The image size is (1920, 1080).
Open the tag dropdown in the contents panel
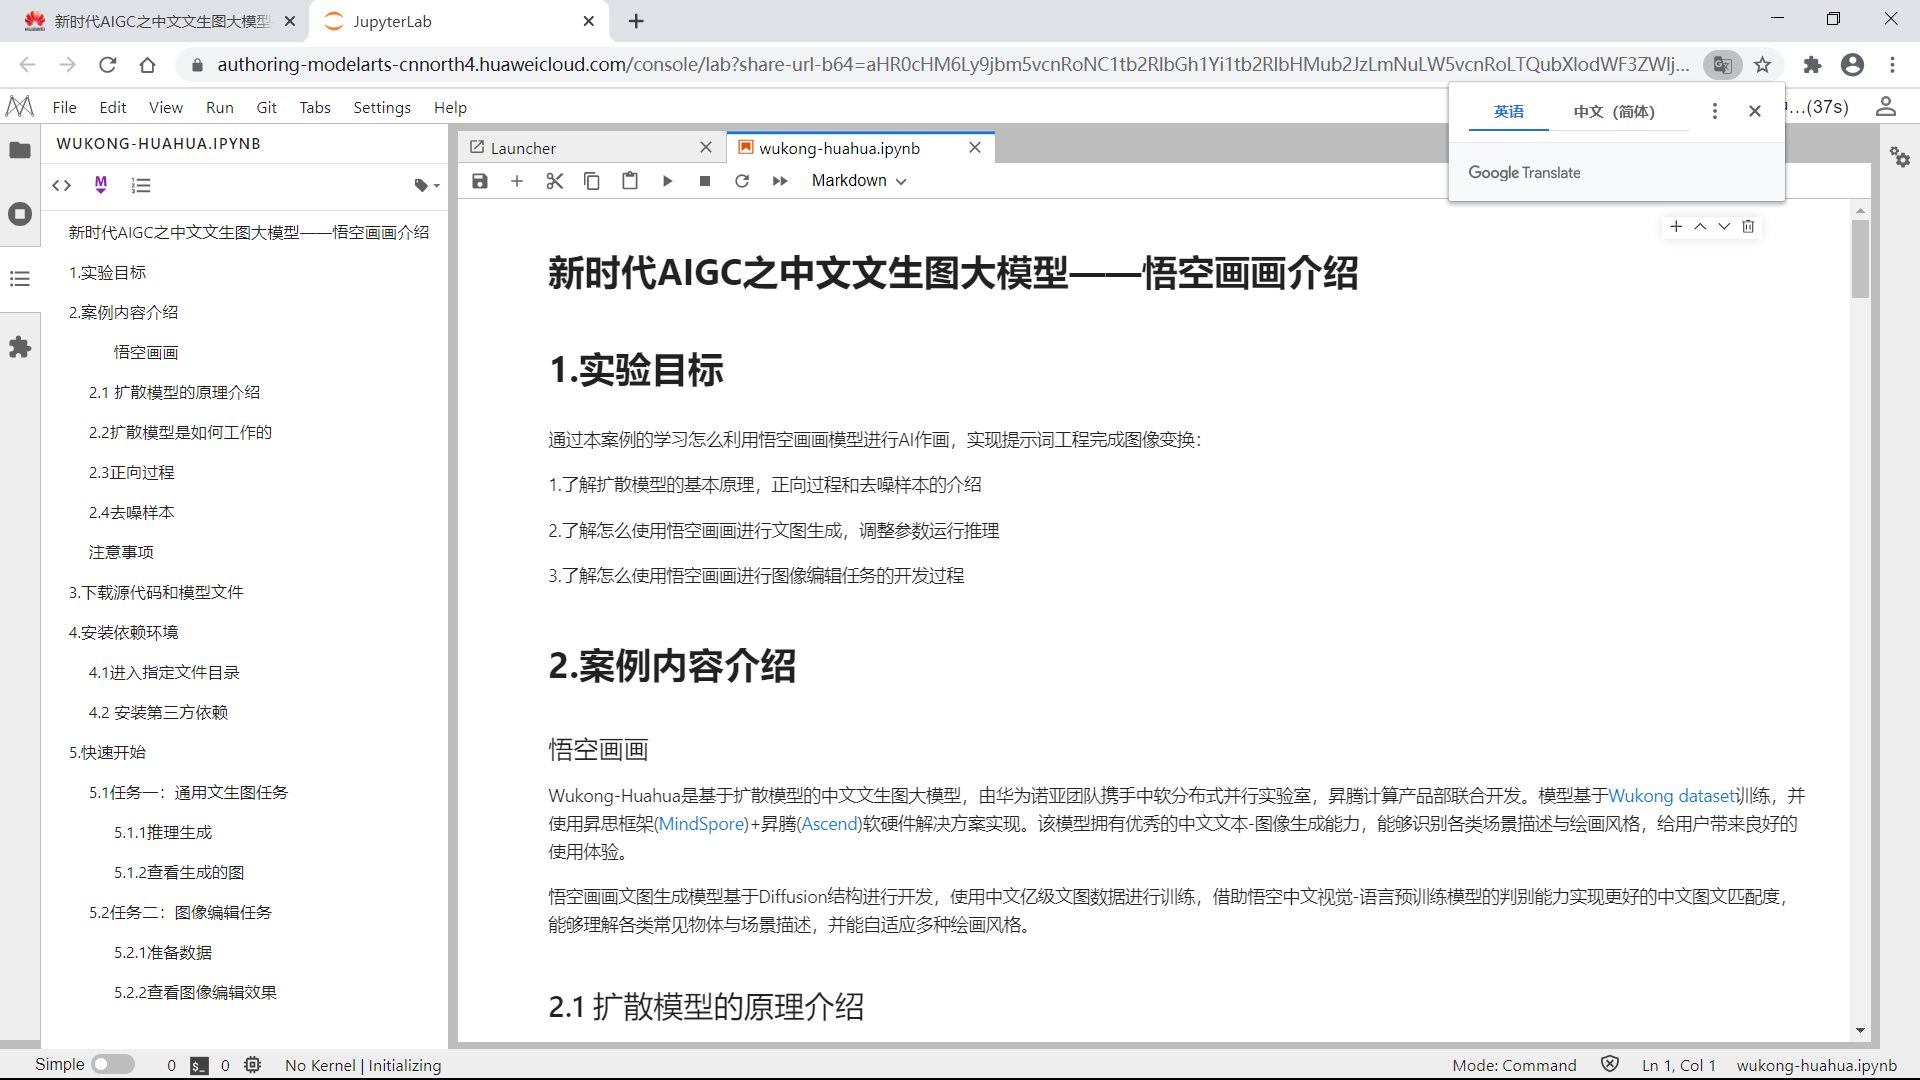pyautogui.click(x=426, y=185)
